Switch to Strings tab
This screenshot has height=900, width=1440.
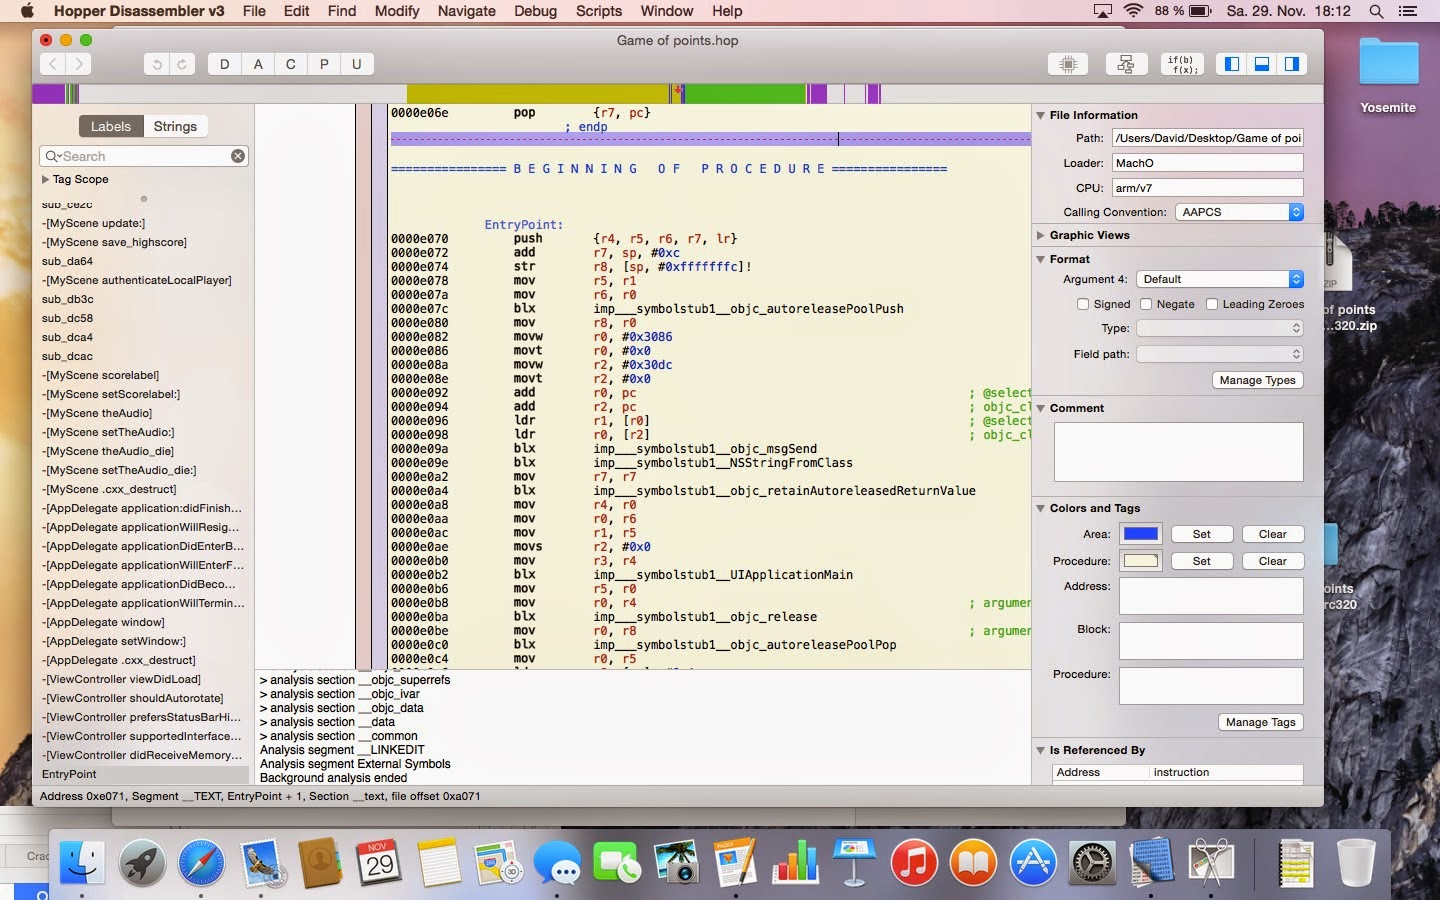pyautogui.click(x=175, y=126)
